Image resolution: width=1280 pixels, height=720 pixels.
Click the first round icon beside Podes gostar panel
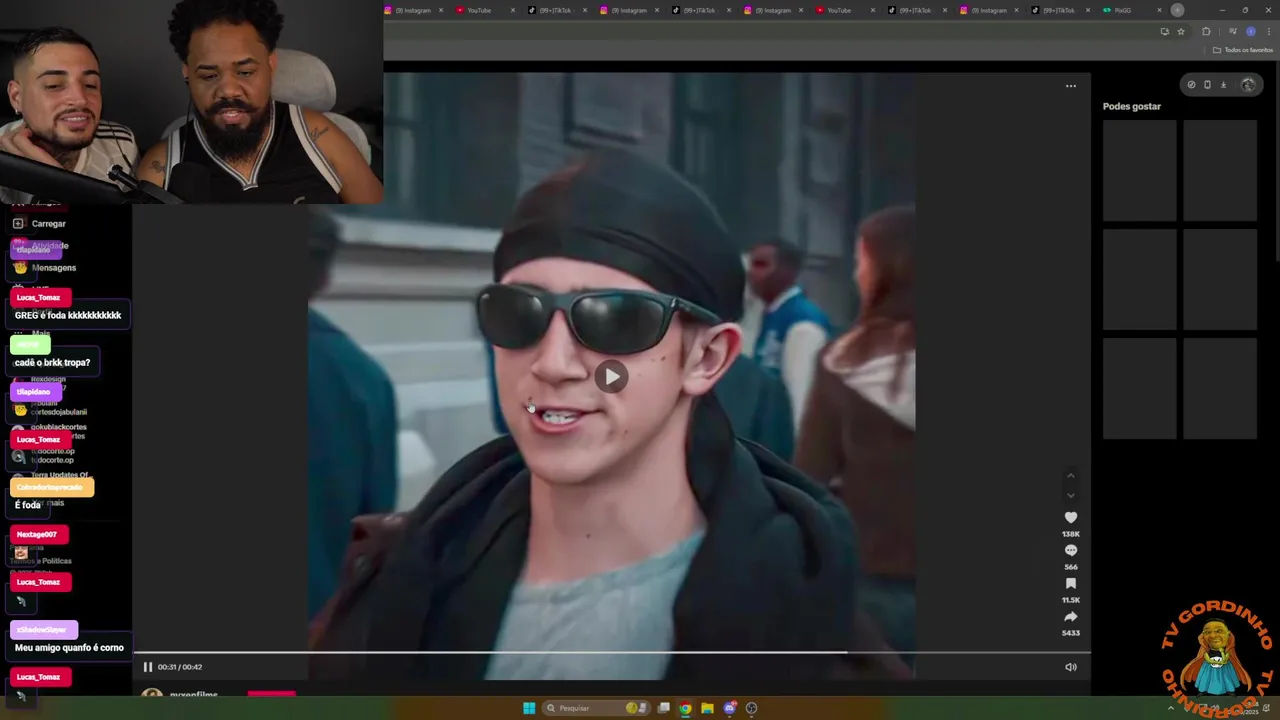(x=1191, y=85)
